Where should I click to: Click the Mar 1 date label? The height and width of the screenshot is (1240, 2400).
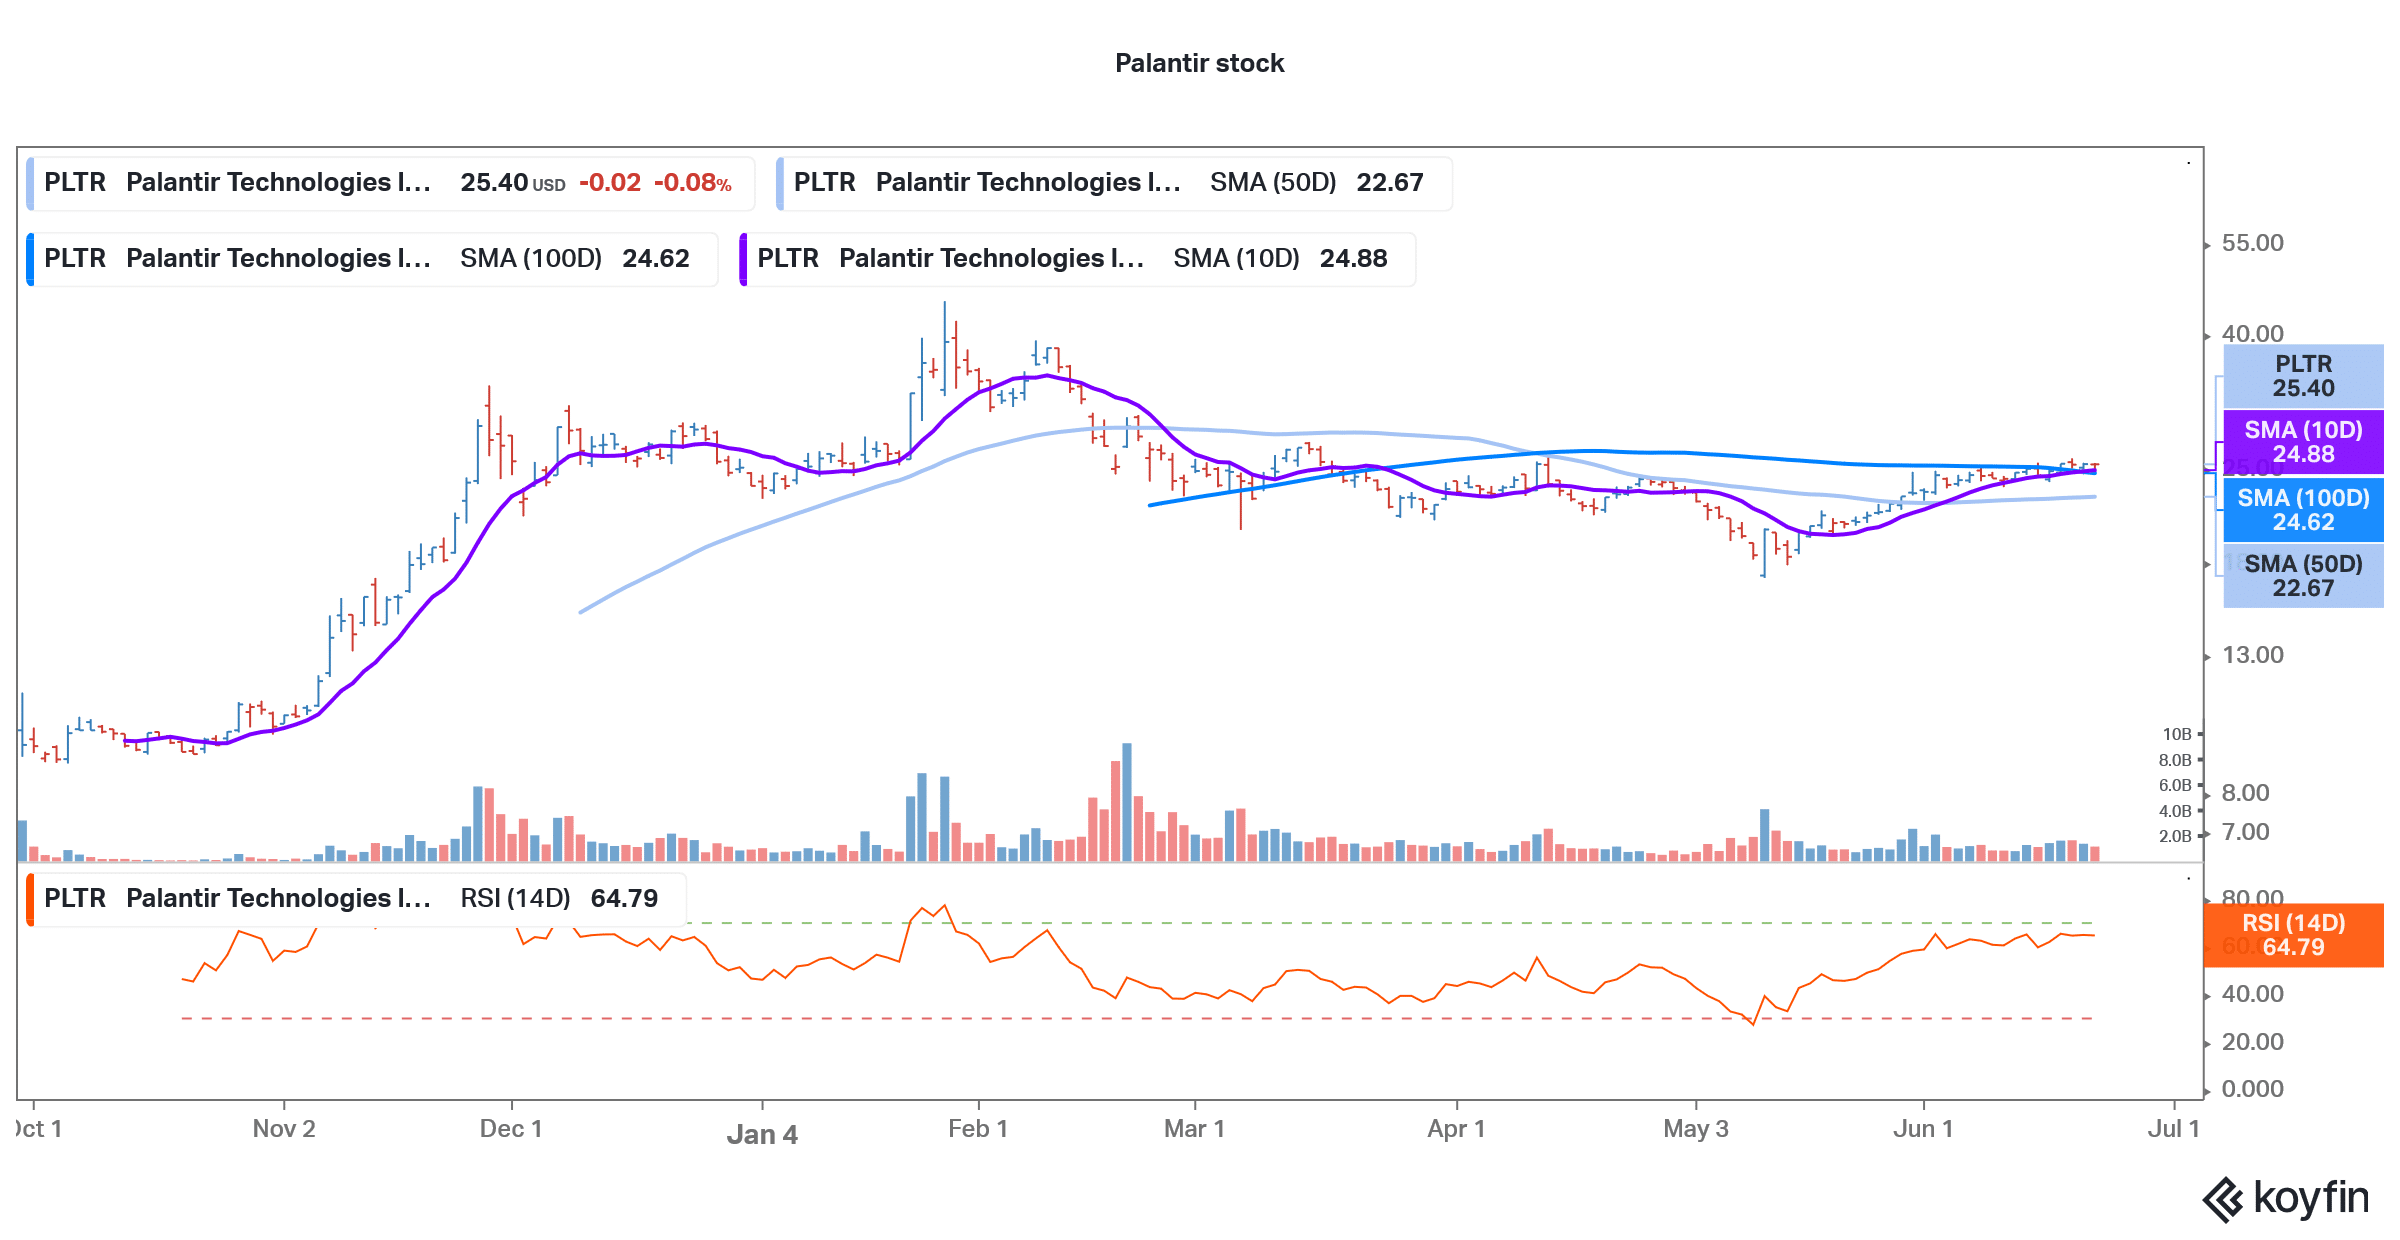[1194, 1129]
